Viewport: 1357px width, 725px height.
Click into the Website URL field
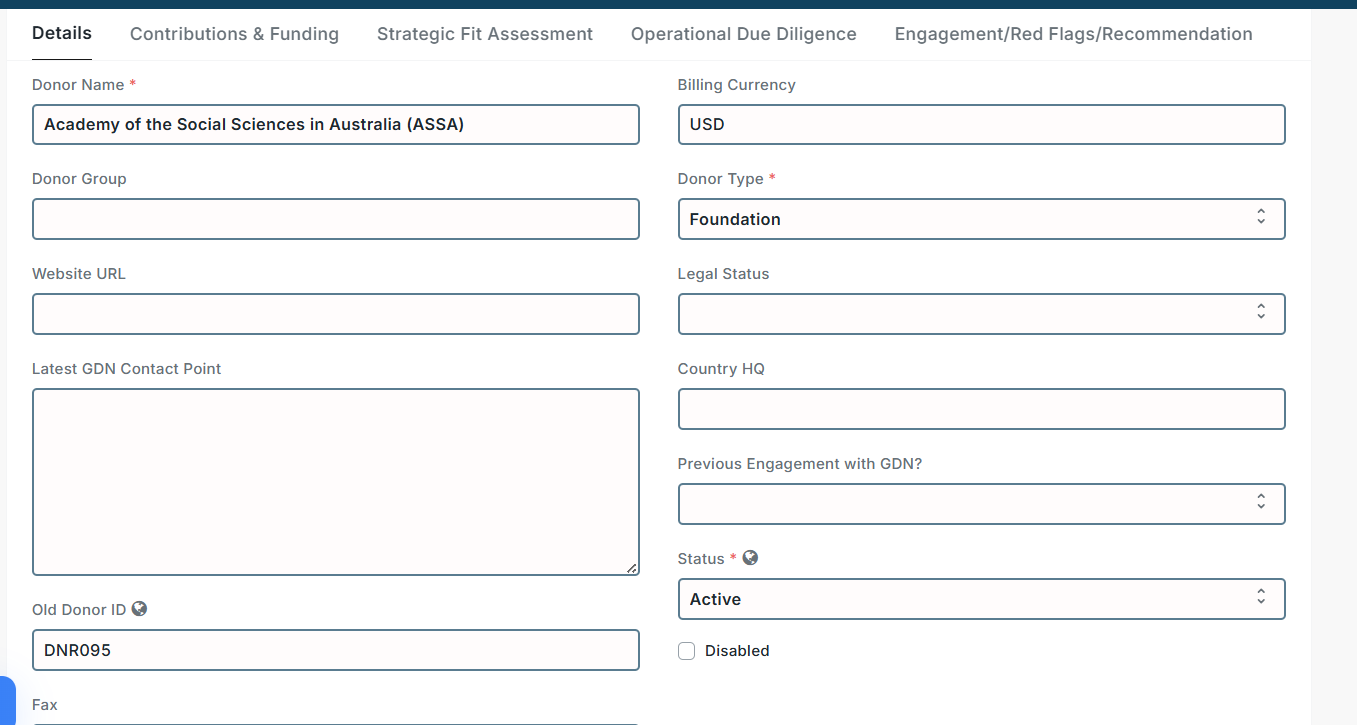coord(335,314)
